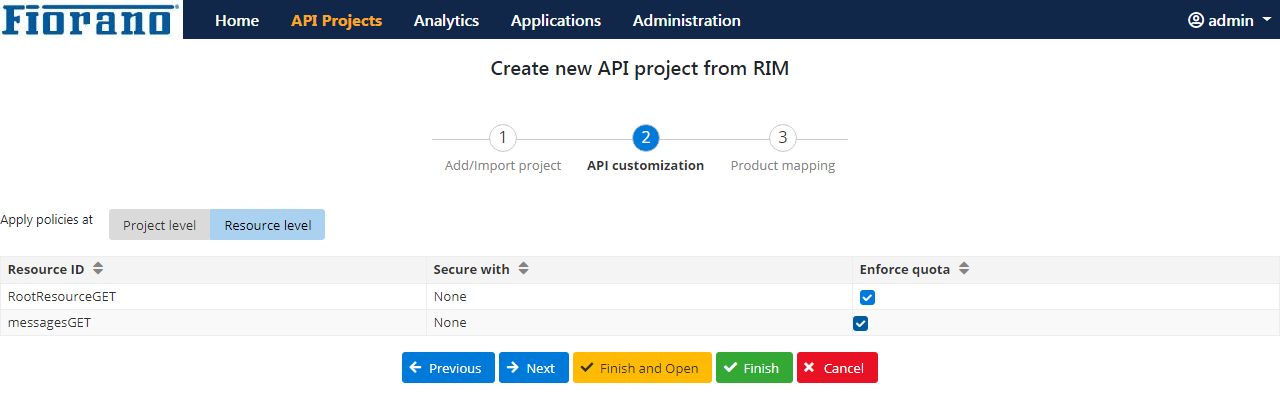The image size is (1280, 408).
Task: Select step 3 Product mapping circle
Action: tap(783, 138)
